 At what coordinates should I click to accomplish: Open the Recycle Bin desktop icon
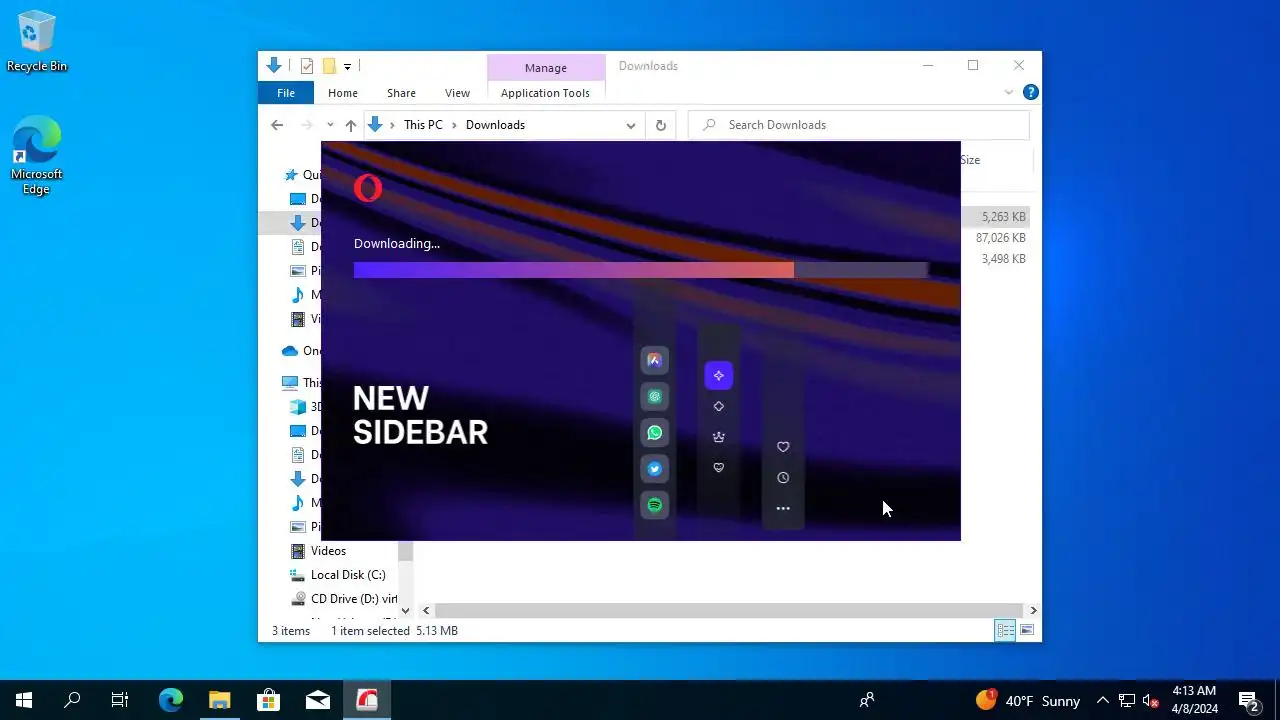tap(37, 42)
